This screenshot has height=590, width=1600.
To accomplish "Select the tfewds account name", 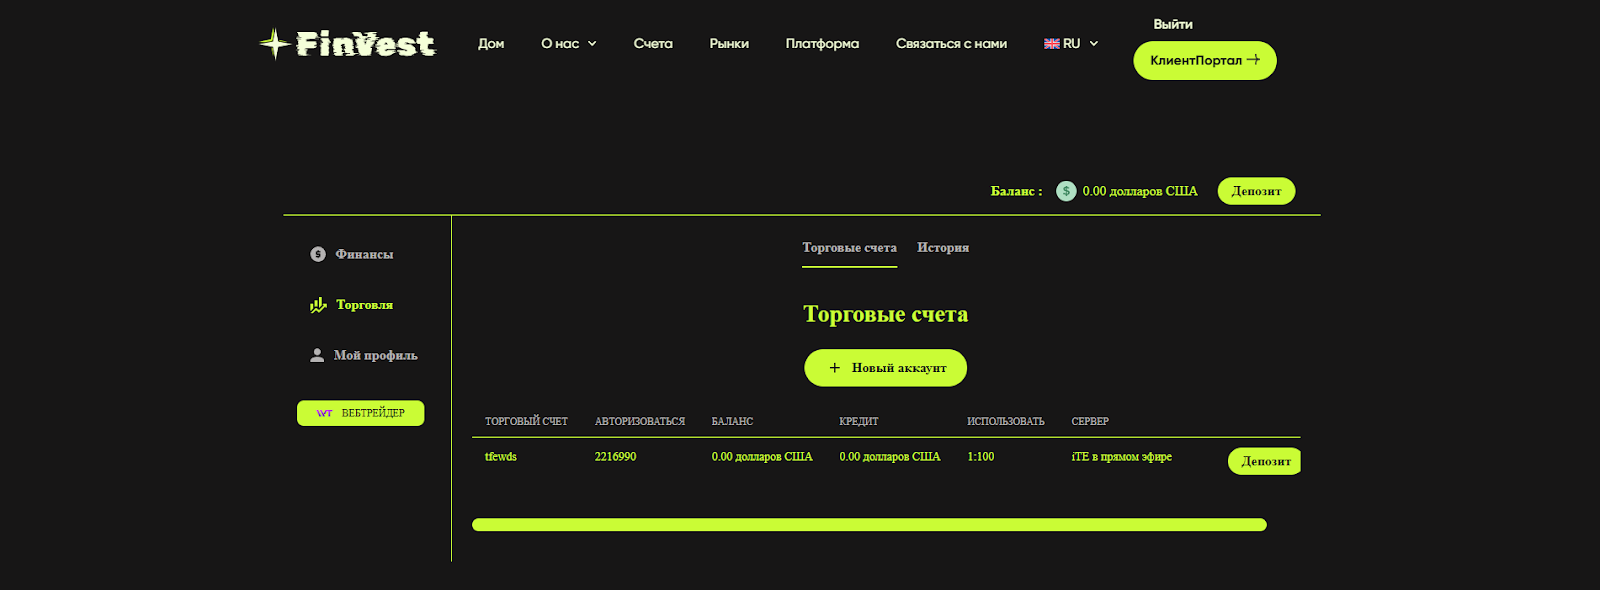I will pos(501,456).
